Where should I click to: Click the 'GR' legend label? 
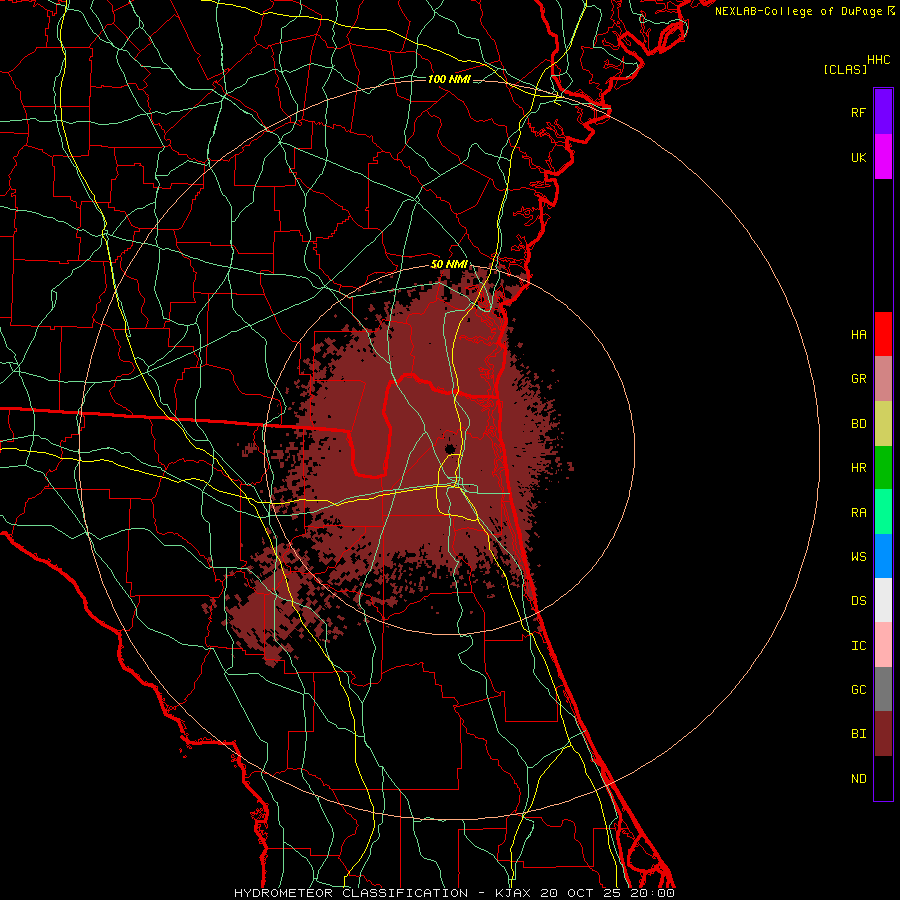click(x=858, y=379)
